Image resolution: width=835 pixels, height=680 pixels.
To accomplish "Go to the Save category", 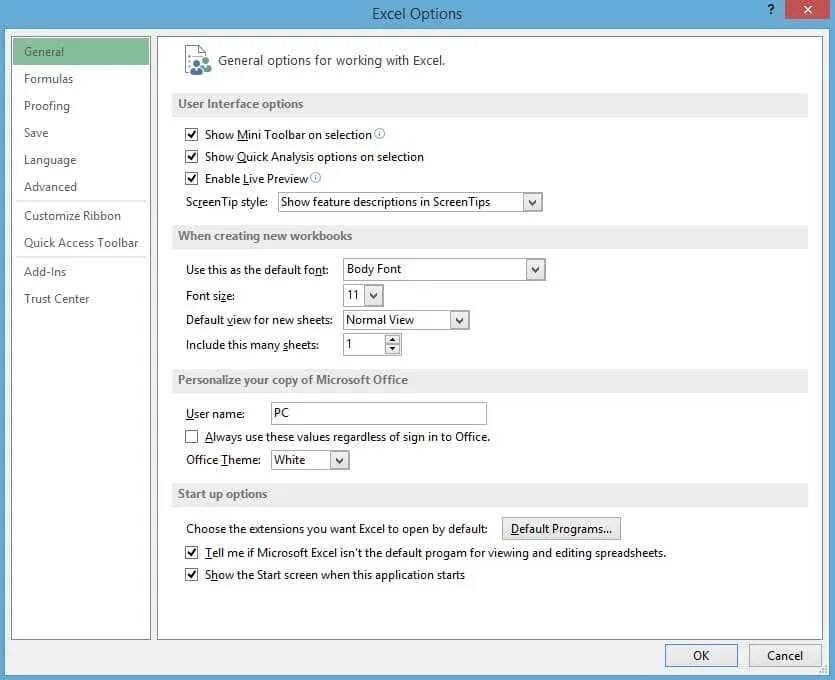I will point(81,133).
